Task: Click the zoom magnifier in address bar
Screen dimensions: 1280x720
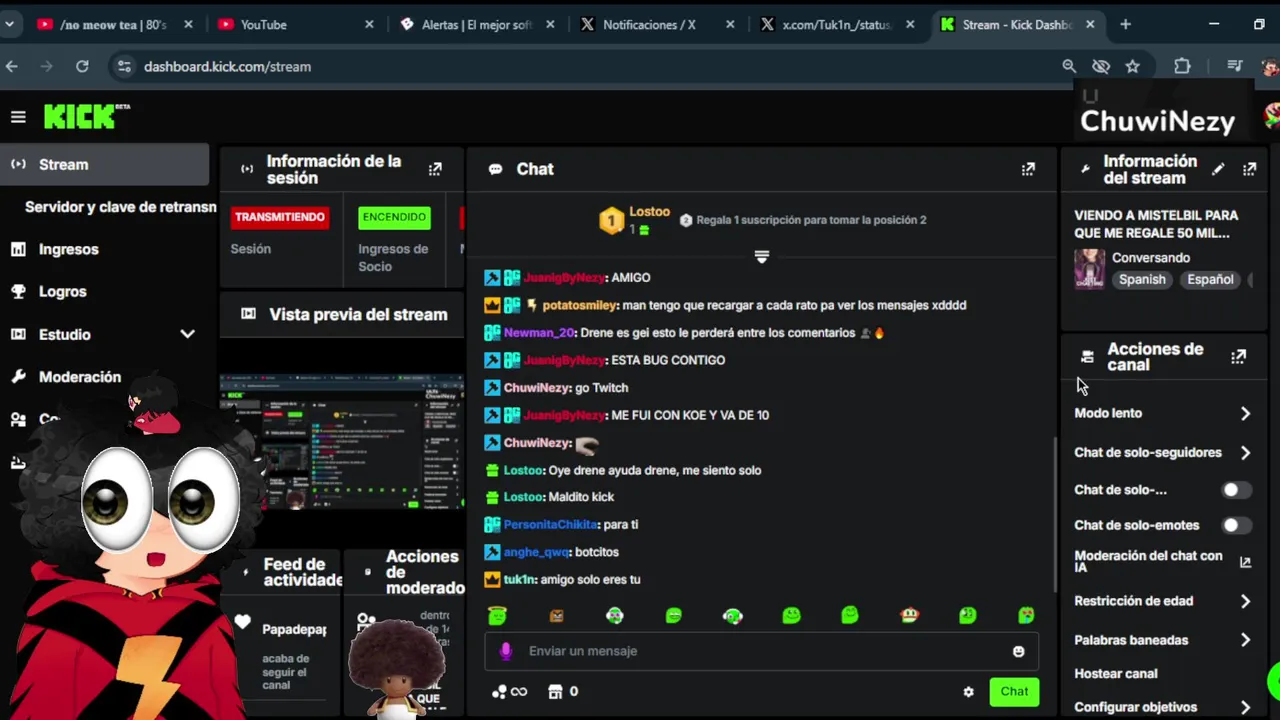Action: pos(1069,66)
